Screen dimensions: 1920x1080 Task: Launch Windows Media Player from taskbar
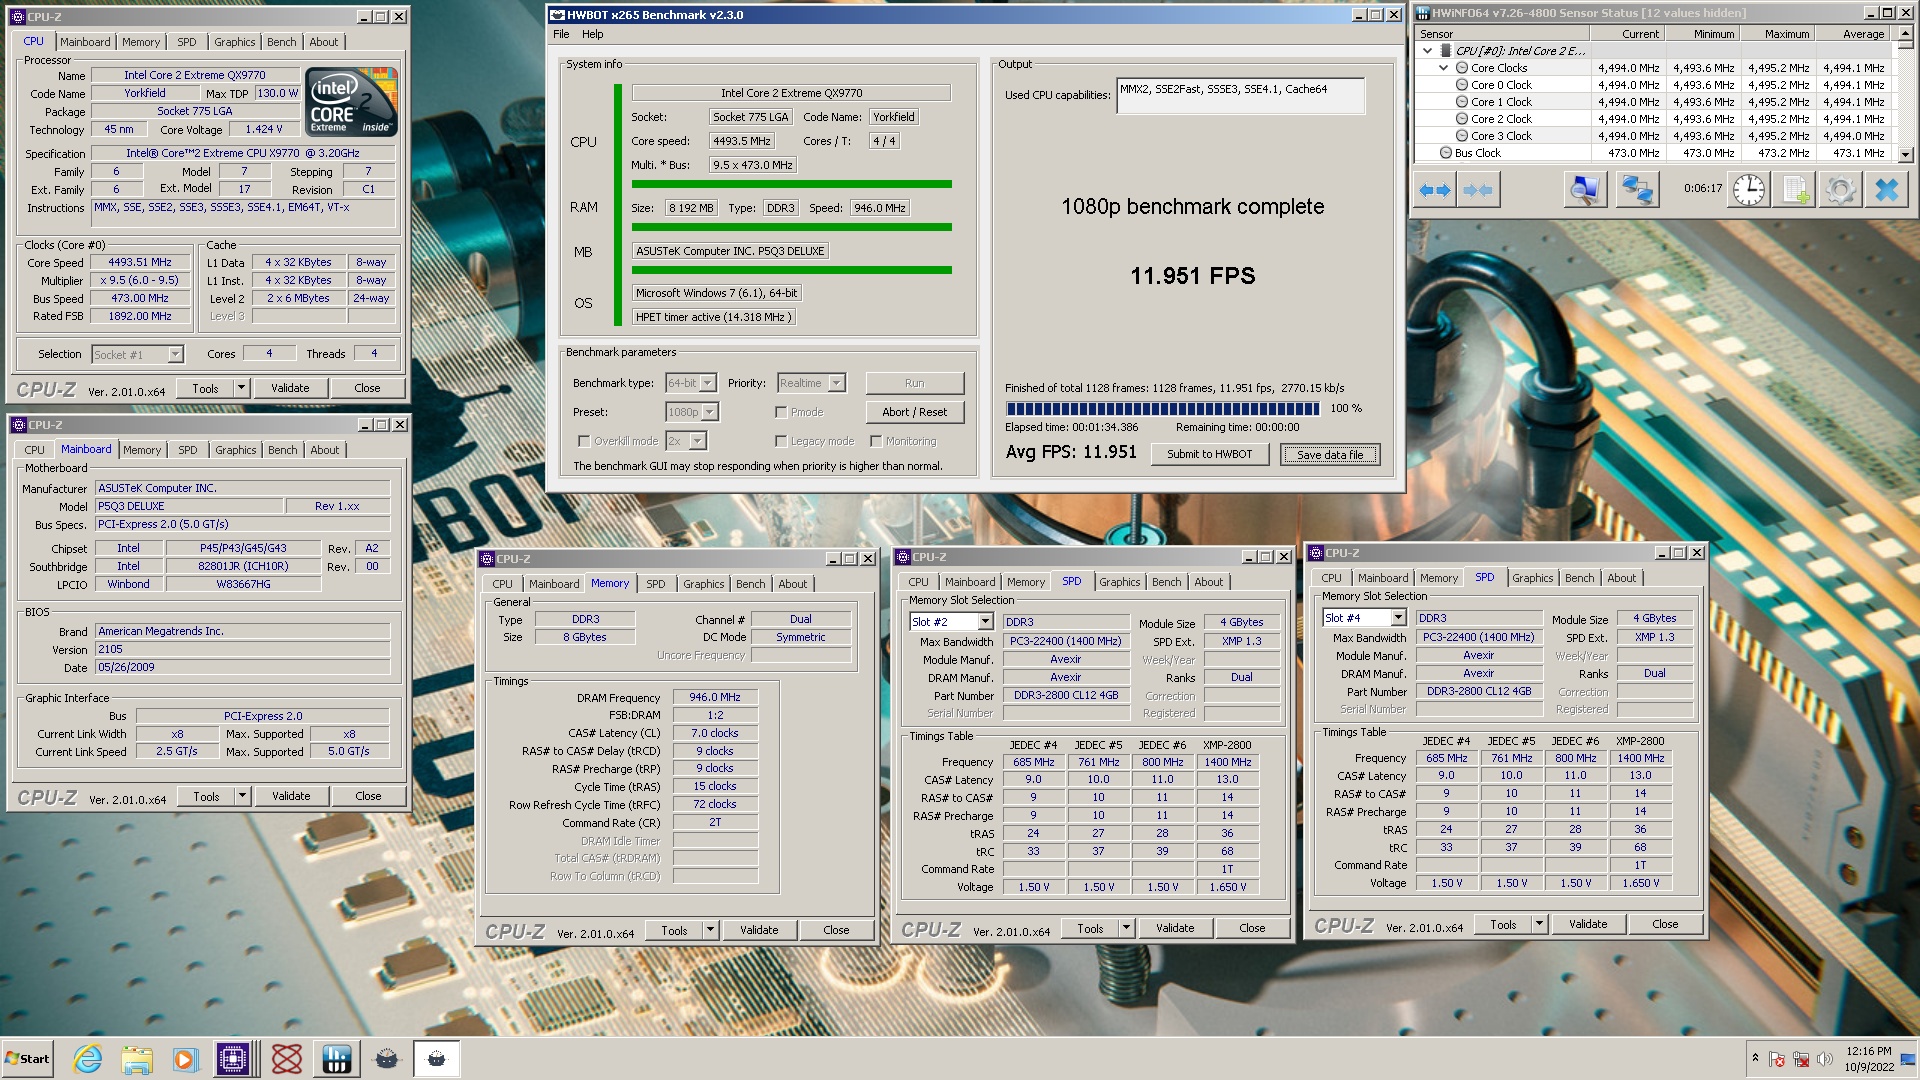pos(185,1059)
